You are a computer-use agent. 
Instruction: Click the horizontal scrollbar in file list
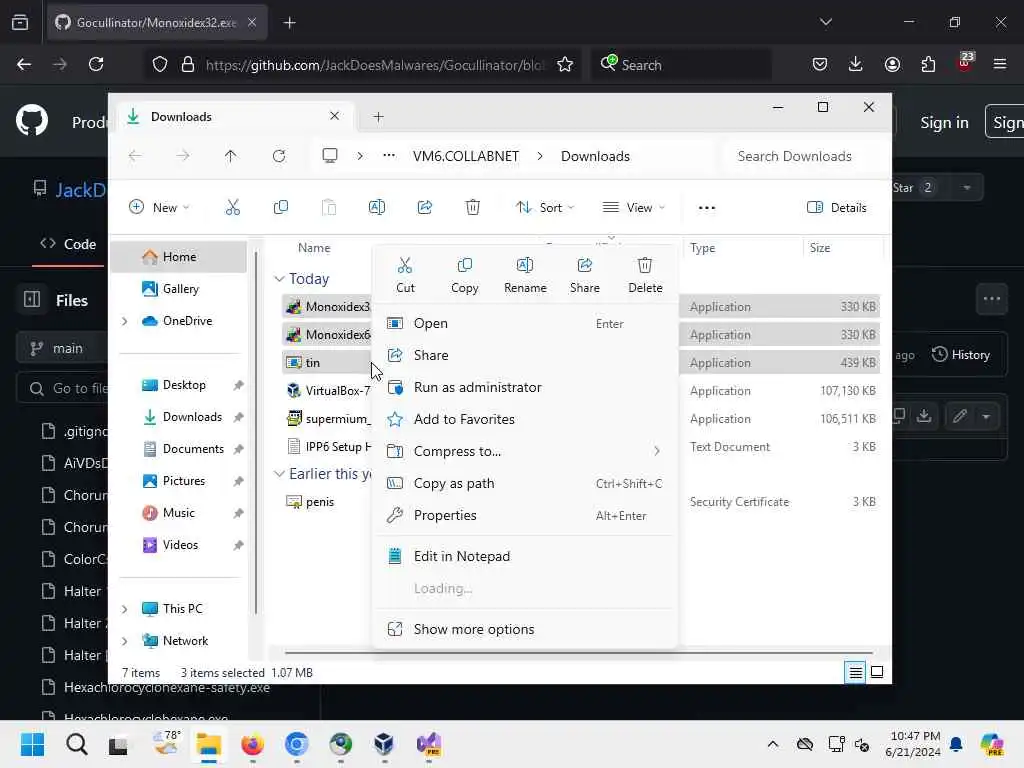click(x=578, y=652)
